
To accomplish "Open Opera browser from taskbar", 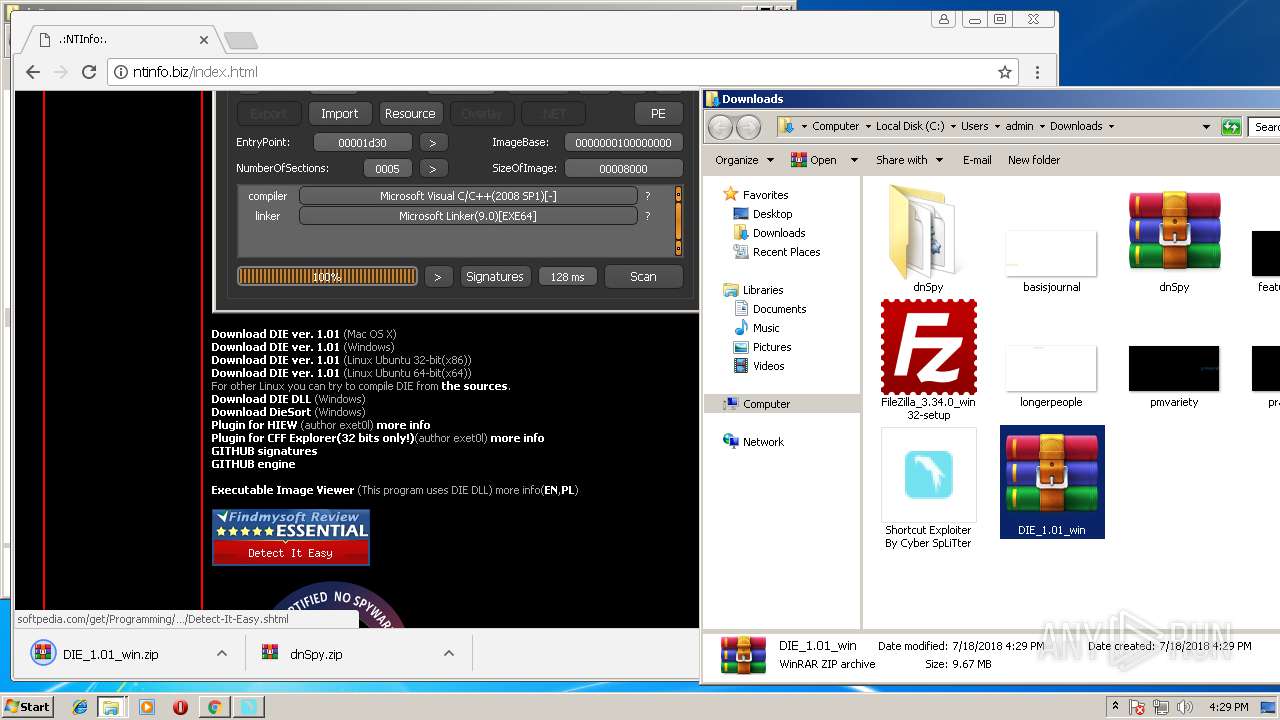I will coord(180,707).
